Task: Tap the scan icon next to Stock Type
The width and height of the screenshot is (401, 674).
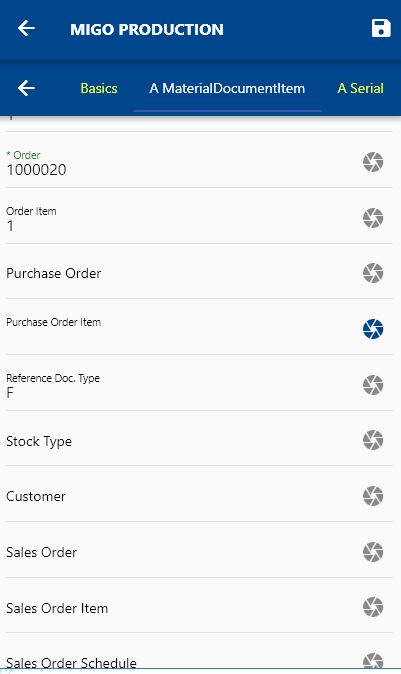Action: coord(373,440)
